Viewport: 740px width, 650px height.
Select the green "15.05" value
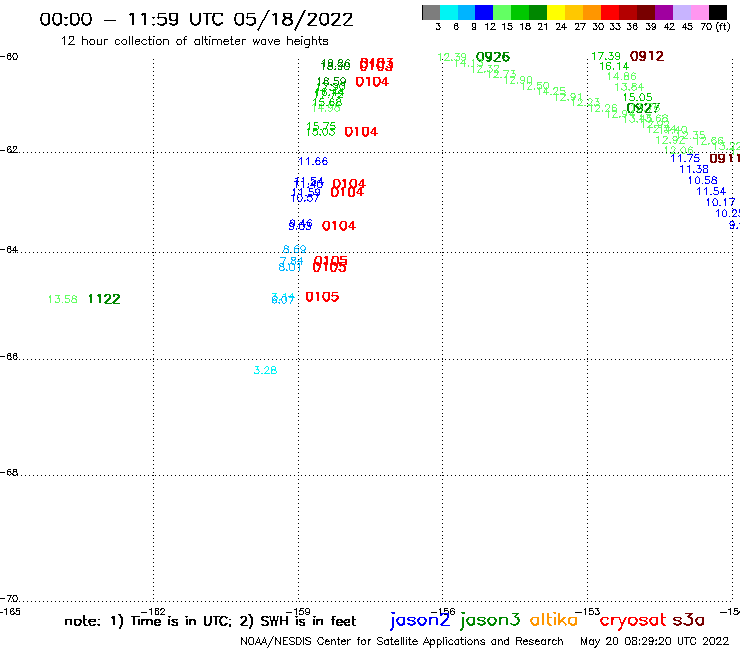pos(638,97)
